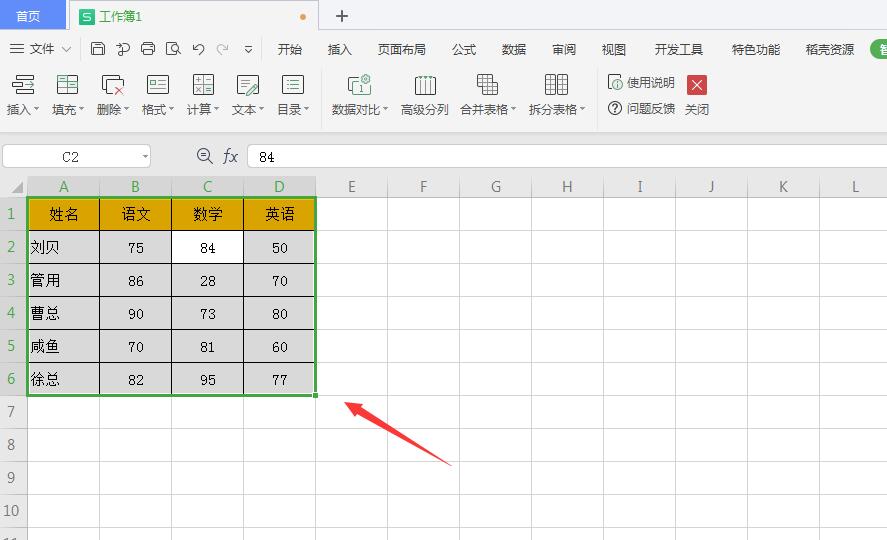Click the 合并表格 icon
The height and width of the screenshot is (540, 887).
tap(487, 85)
